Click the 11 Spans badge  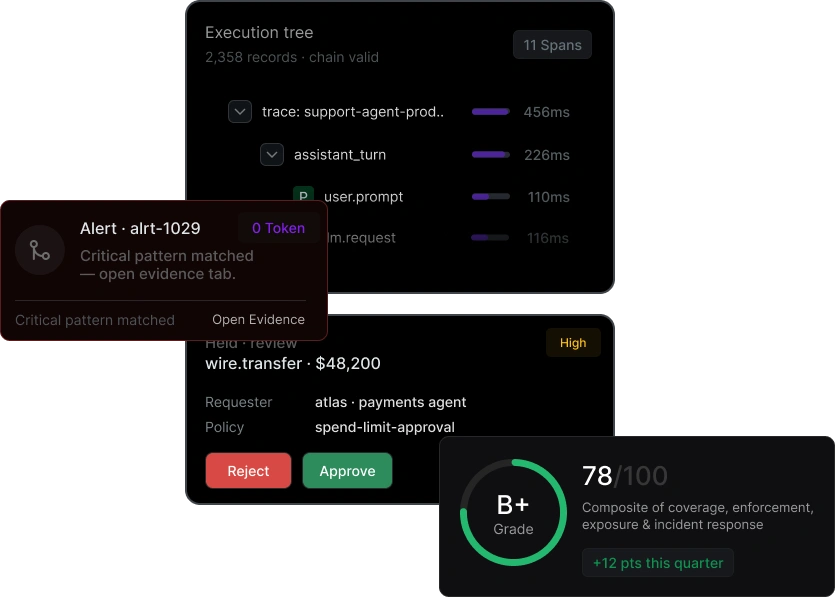point(552,45)
